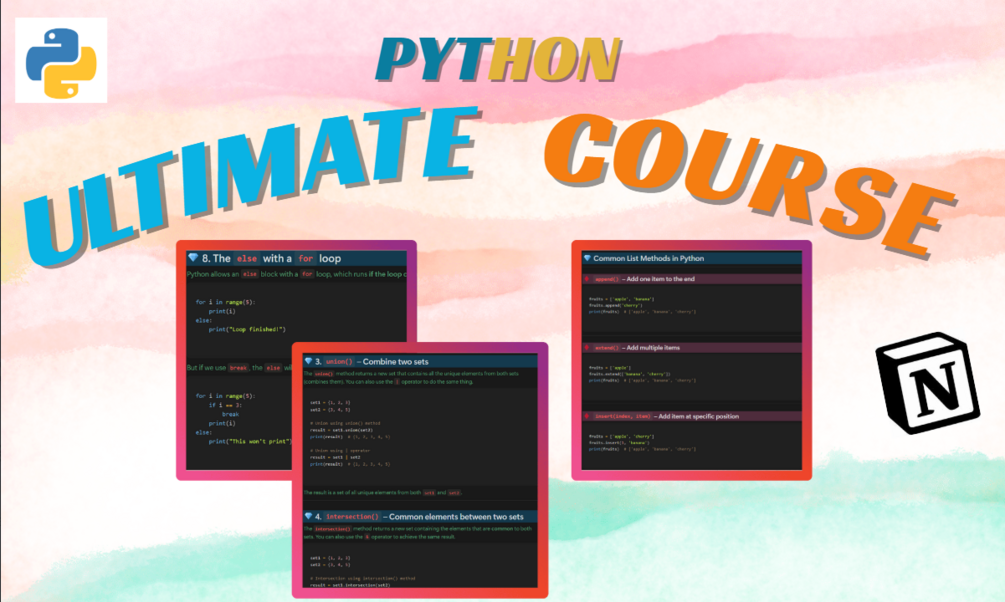Click heading "union() – Combine two sets"
This screenshot has height=602, width=1005.
[376, 362]
